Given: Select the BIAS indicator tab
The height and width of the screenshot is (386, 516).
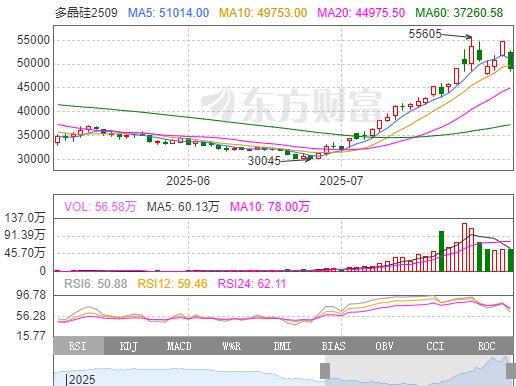Looking at the screenshot, I should [334, 346].
